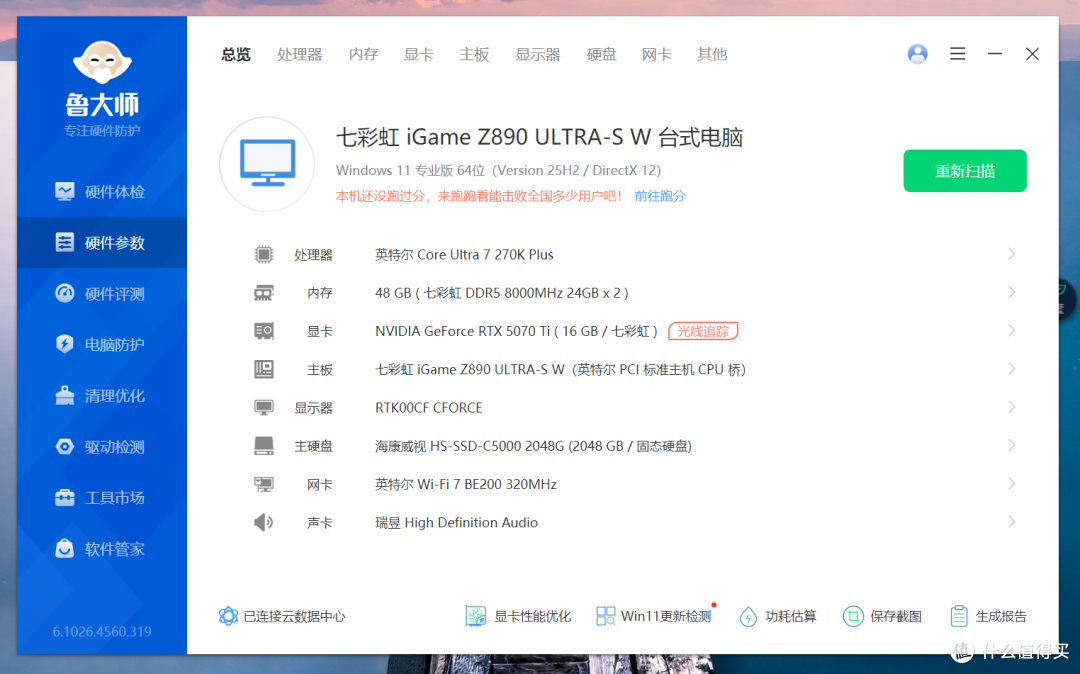Click 瑞昱 High Definition Audio text
This screenshot has width=1080, height=674.
pyautogui.click(x=457, y=523)
